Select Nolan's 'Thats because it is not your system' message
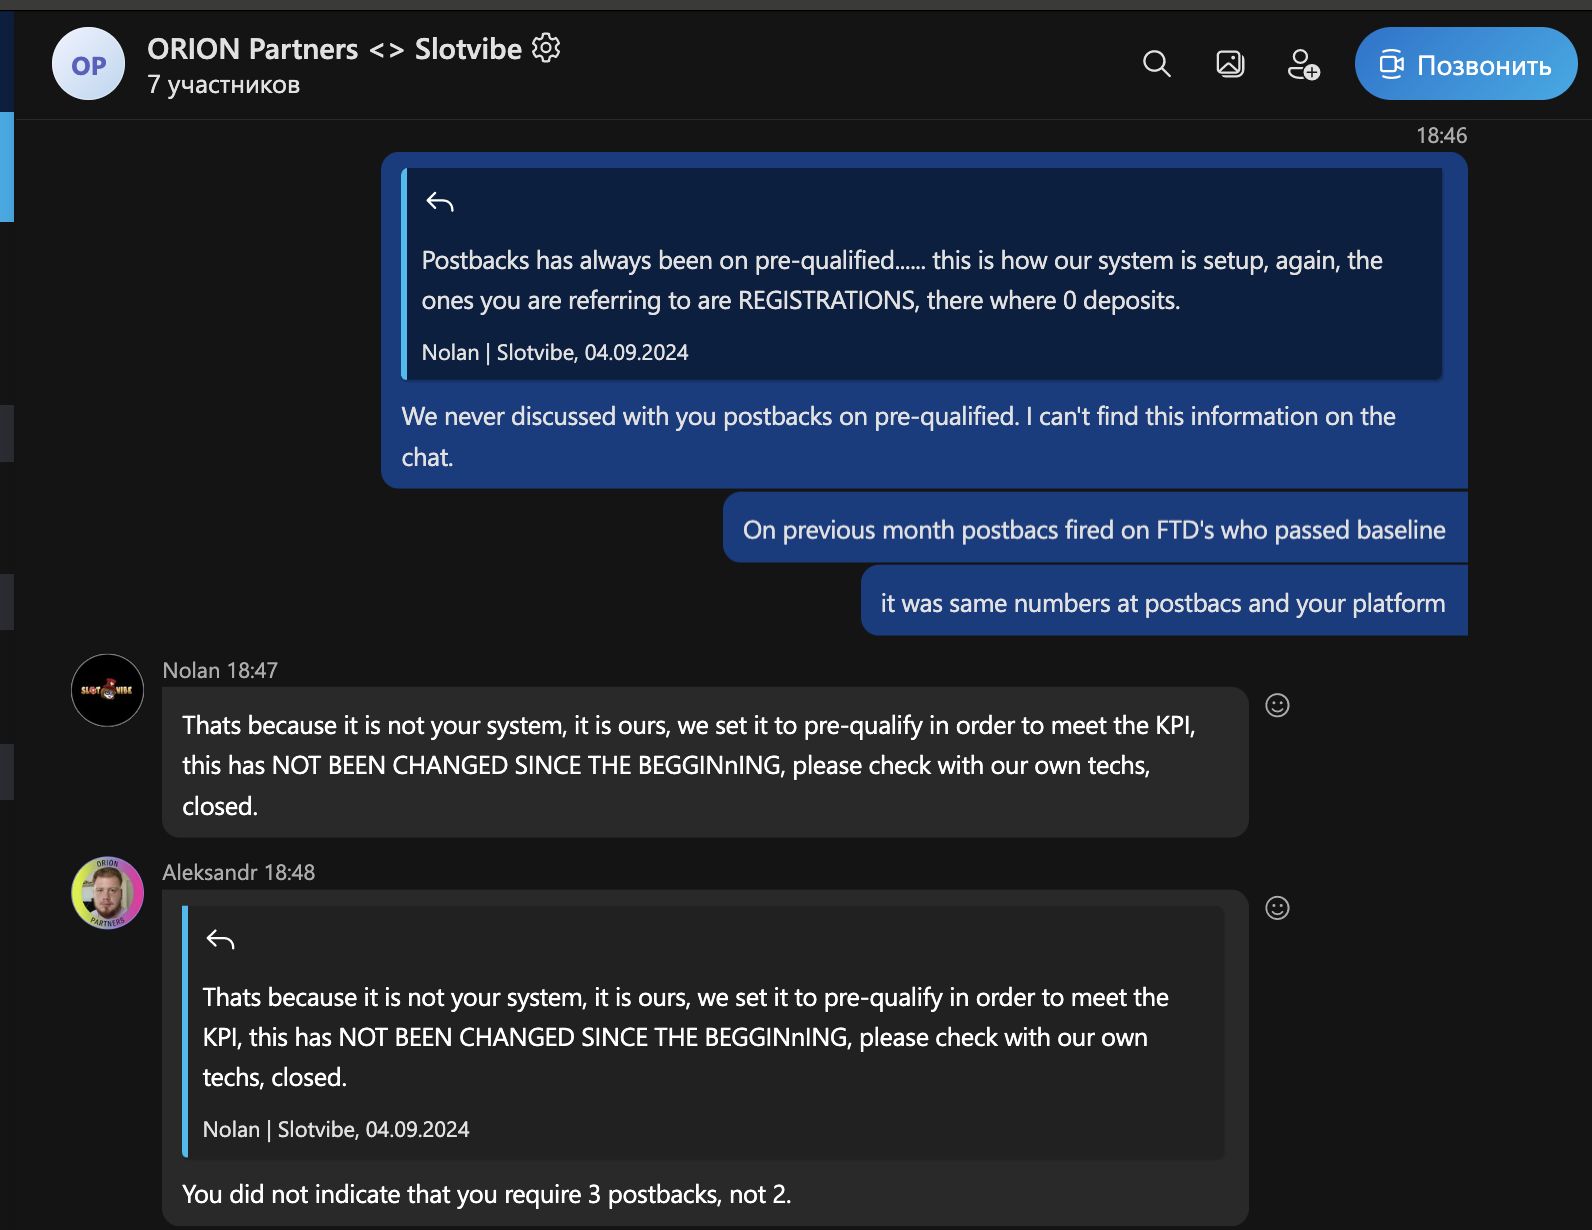 pos(705,763)
